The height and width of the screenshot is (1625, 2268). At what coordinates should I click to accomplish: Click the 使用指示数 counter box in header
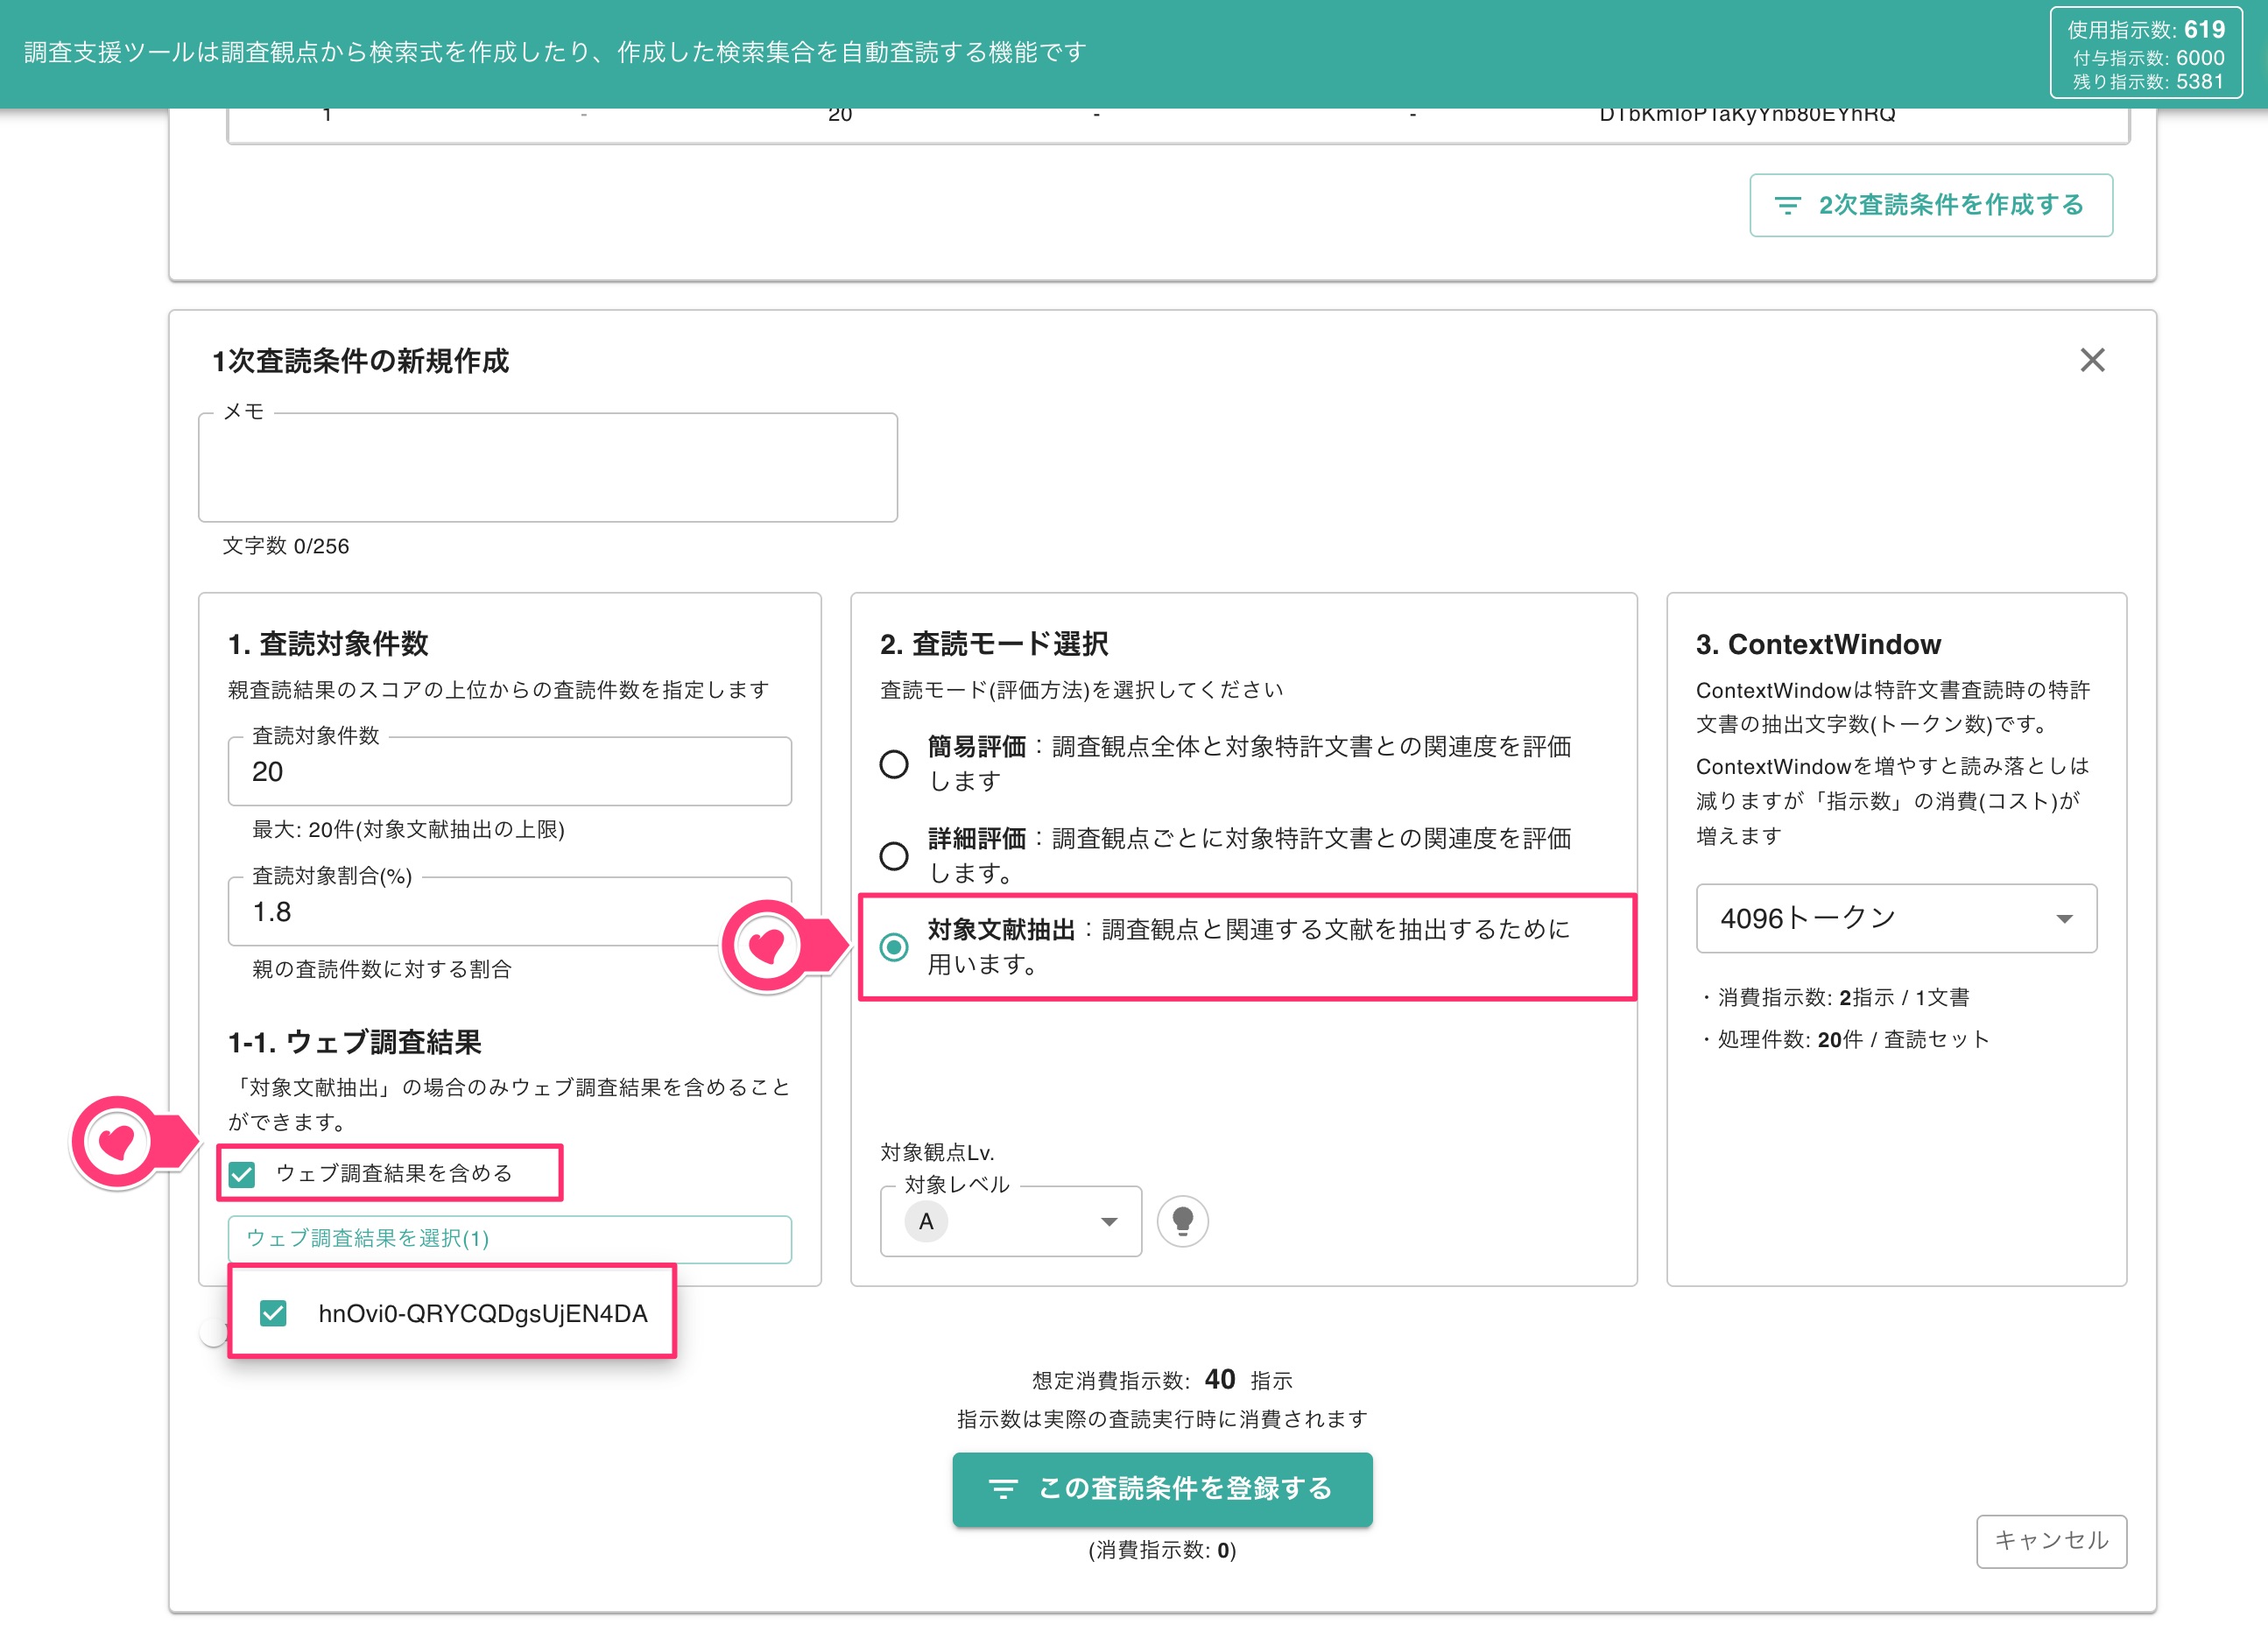pyautogui.click(x=2146, y=53)
